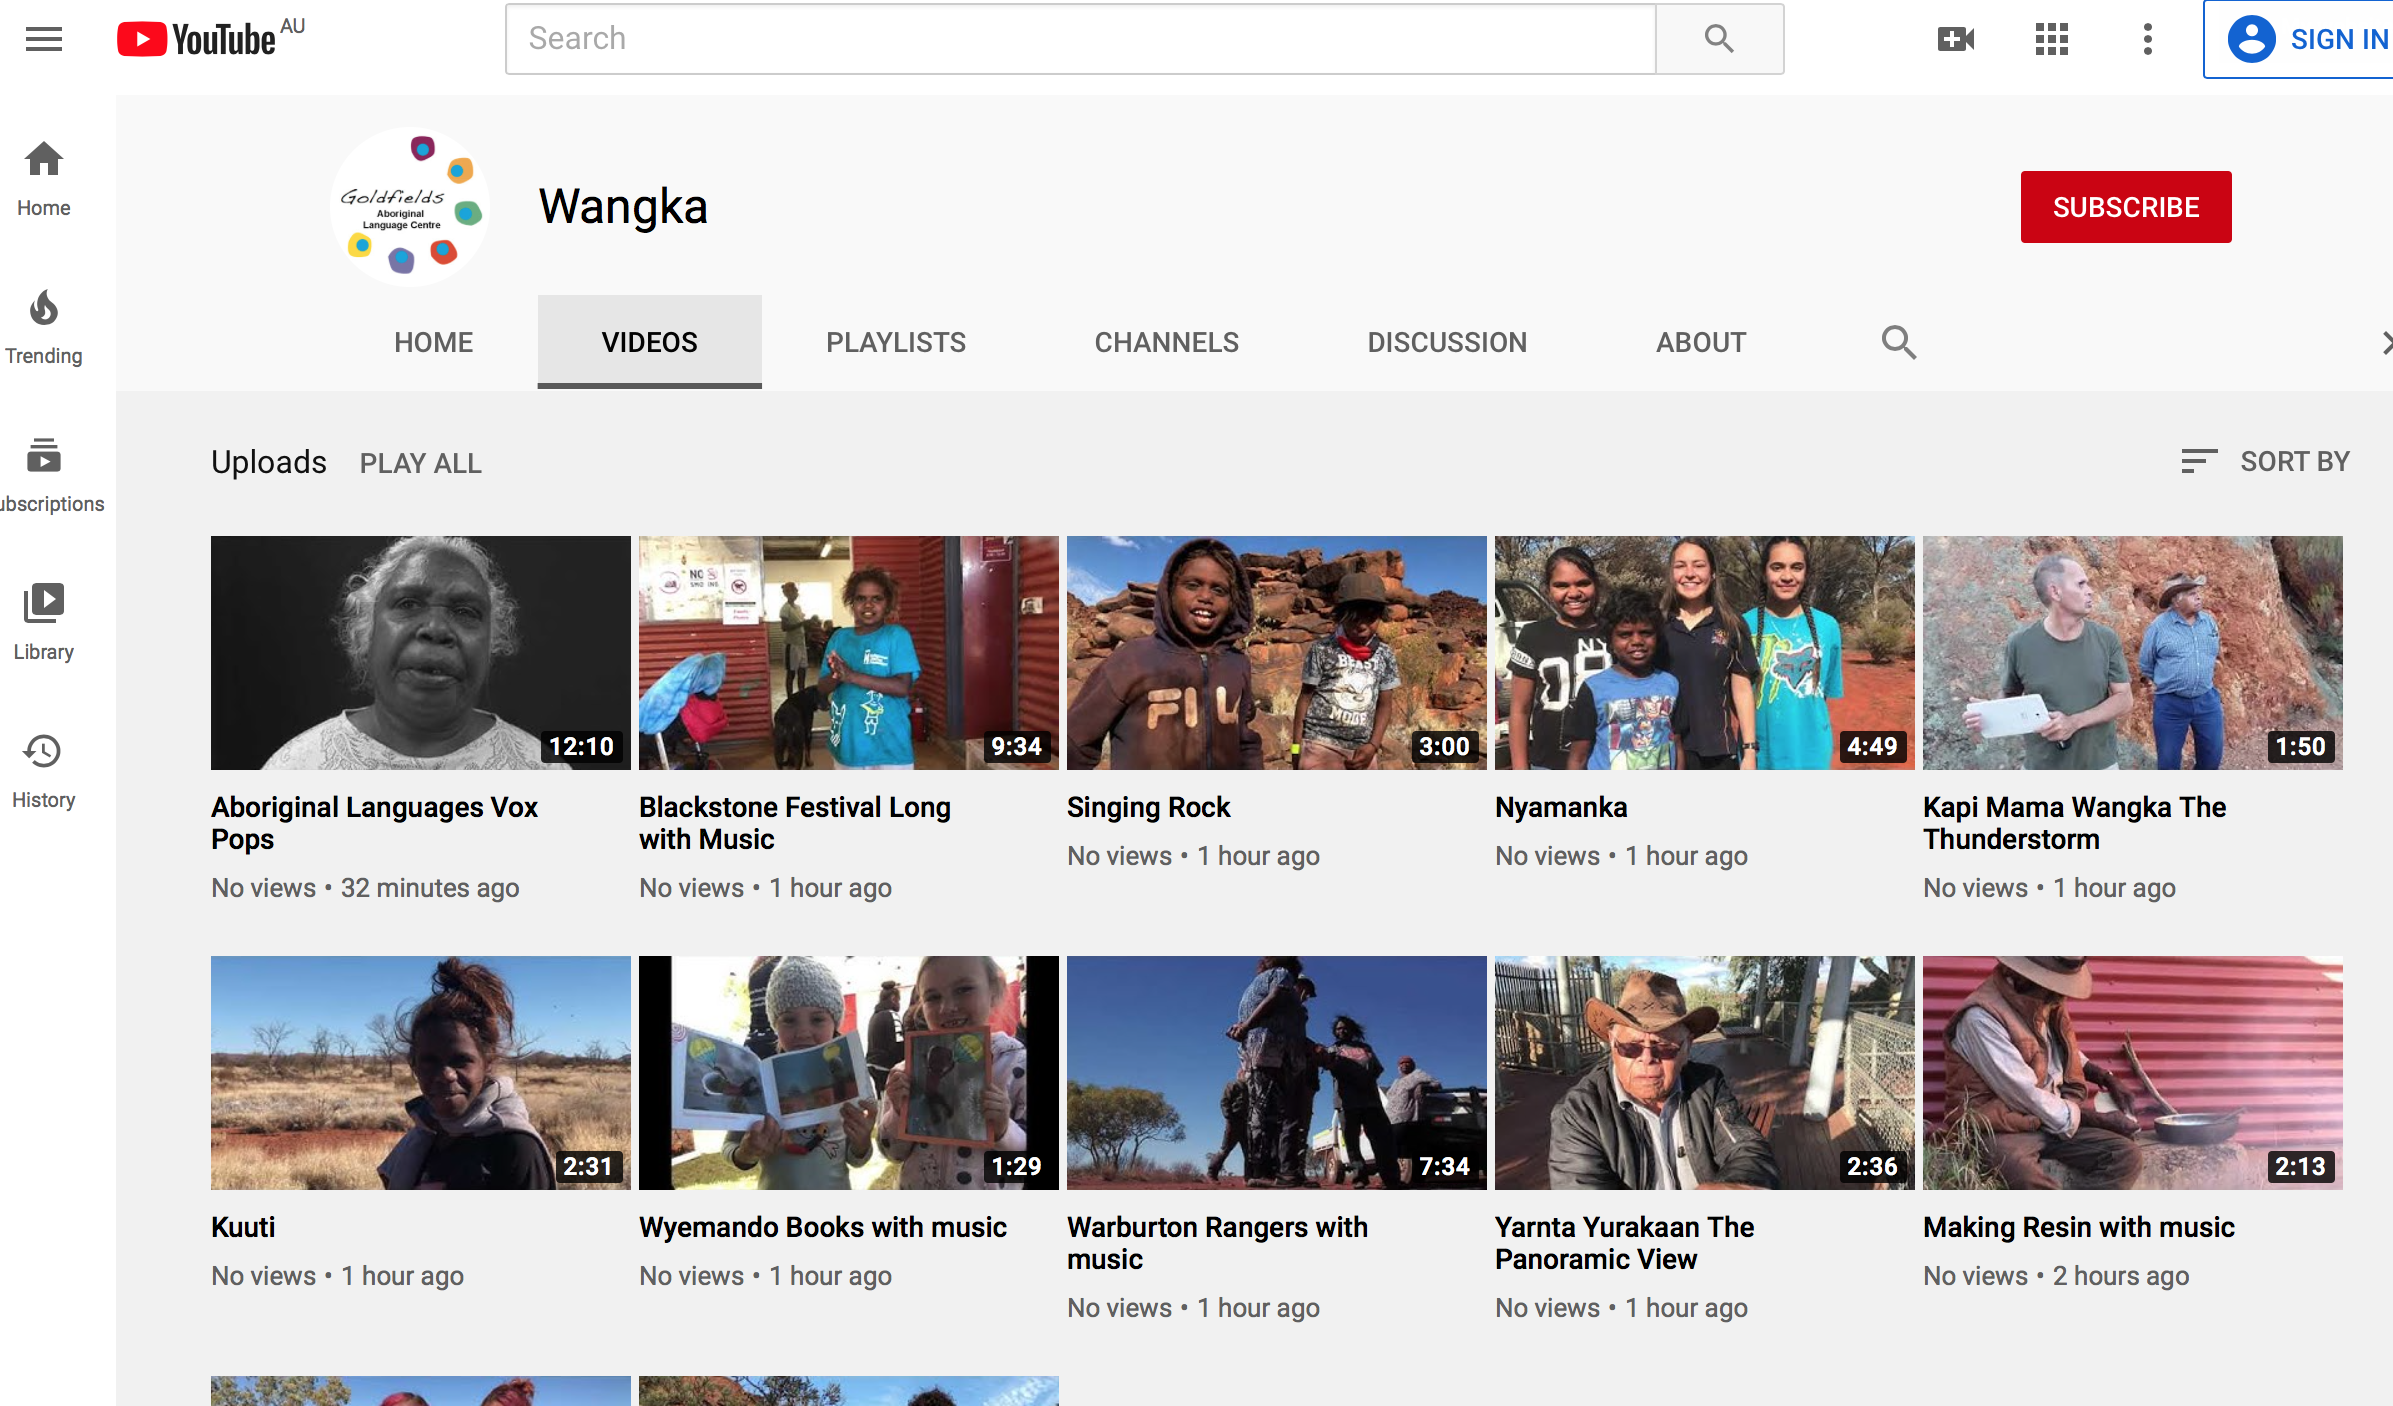Open Trending in the sidebar
This screenshot has height=1406, width=2393.
coord(44,327)
